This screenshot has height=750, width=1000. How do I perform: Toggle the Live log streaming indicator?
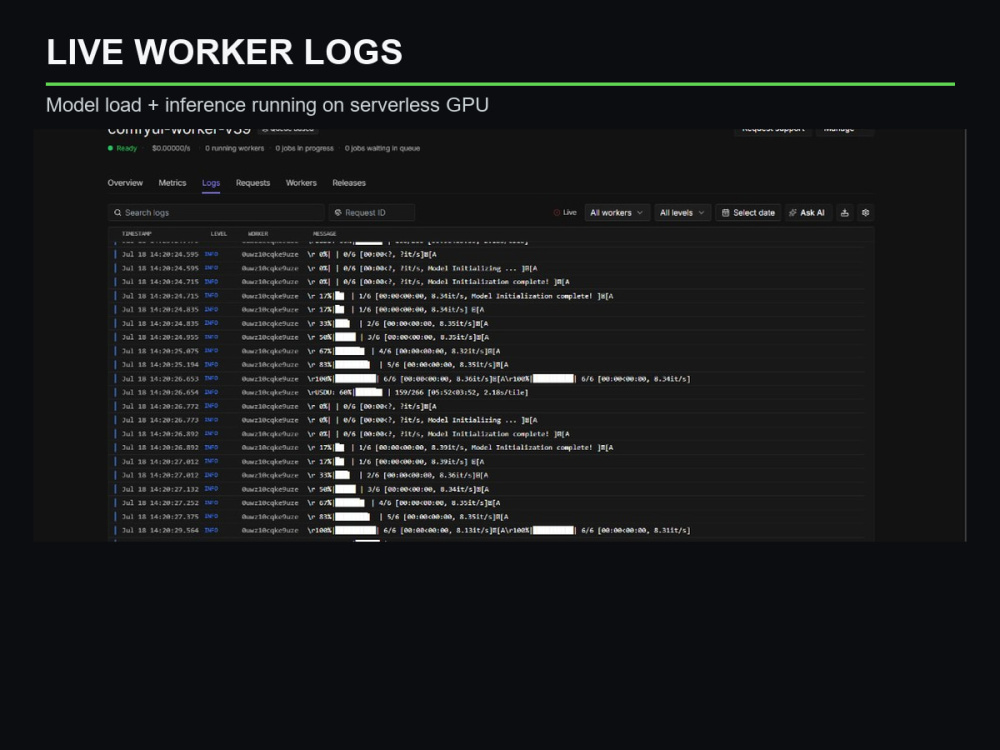pos(565,213)
